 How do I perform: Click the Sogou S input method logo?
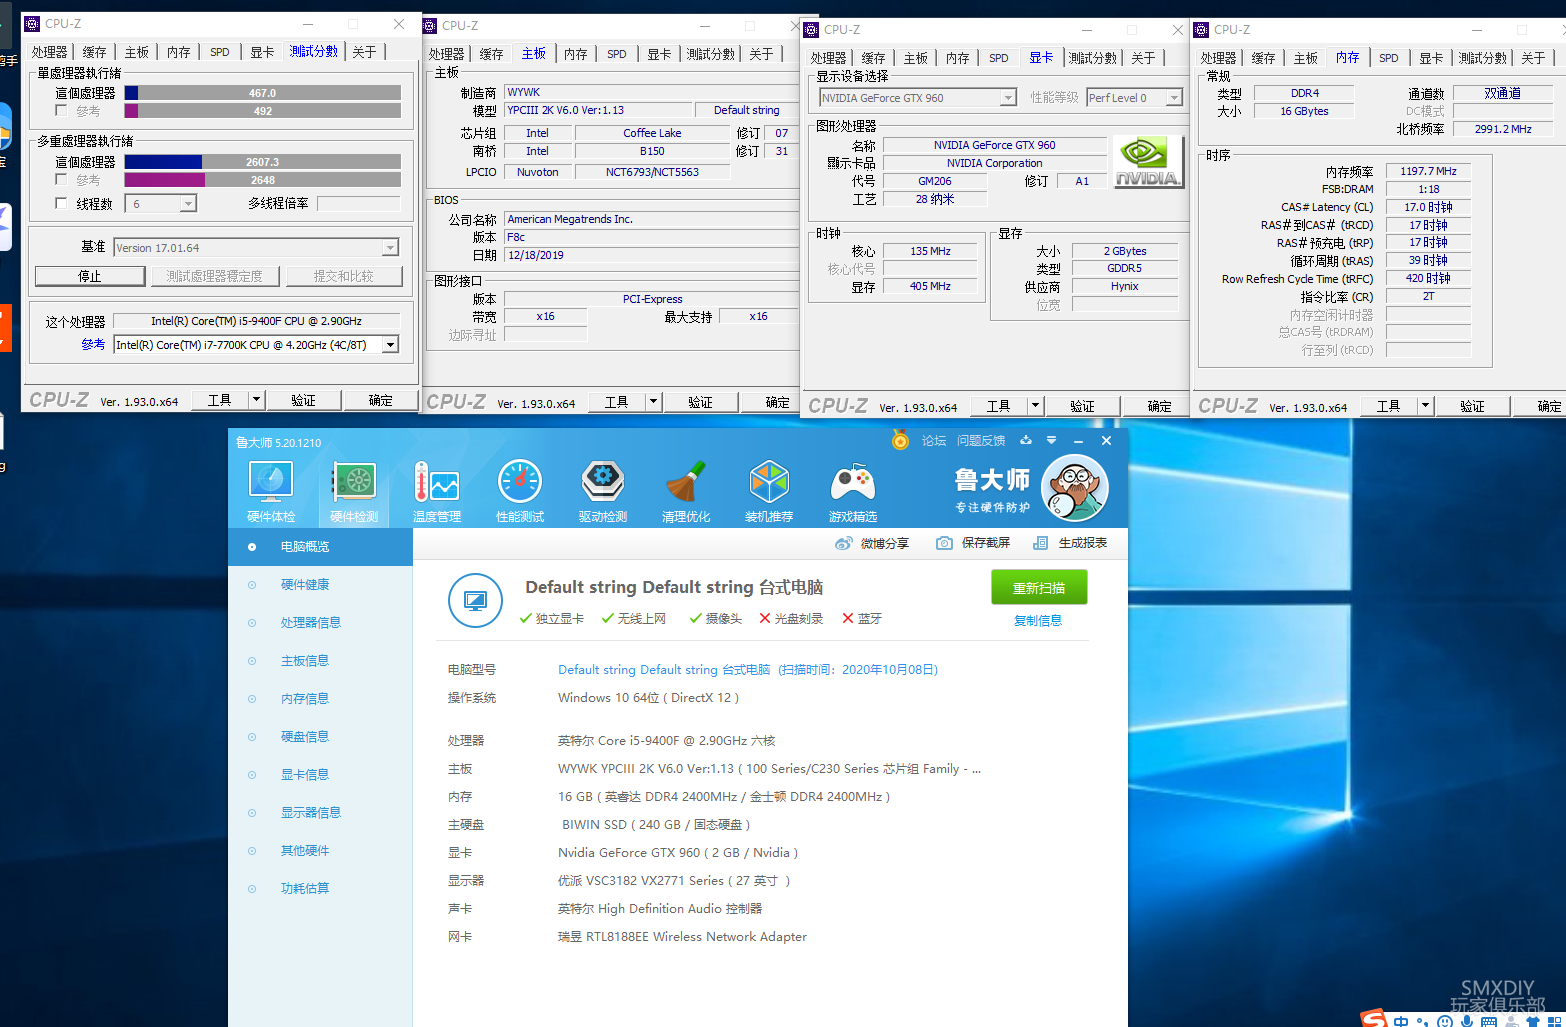[x=1374, y=1018]
